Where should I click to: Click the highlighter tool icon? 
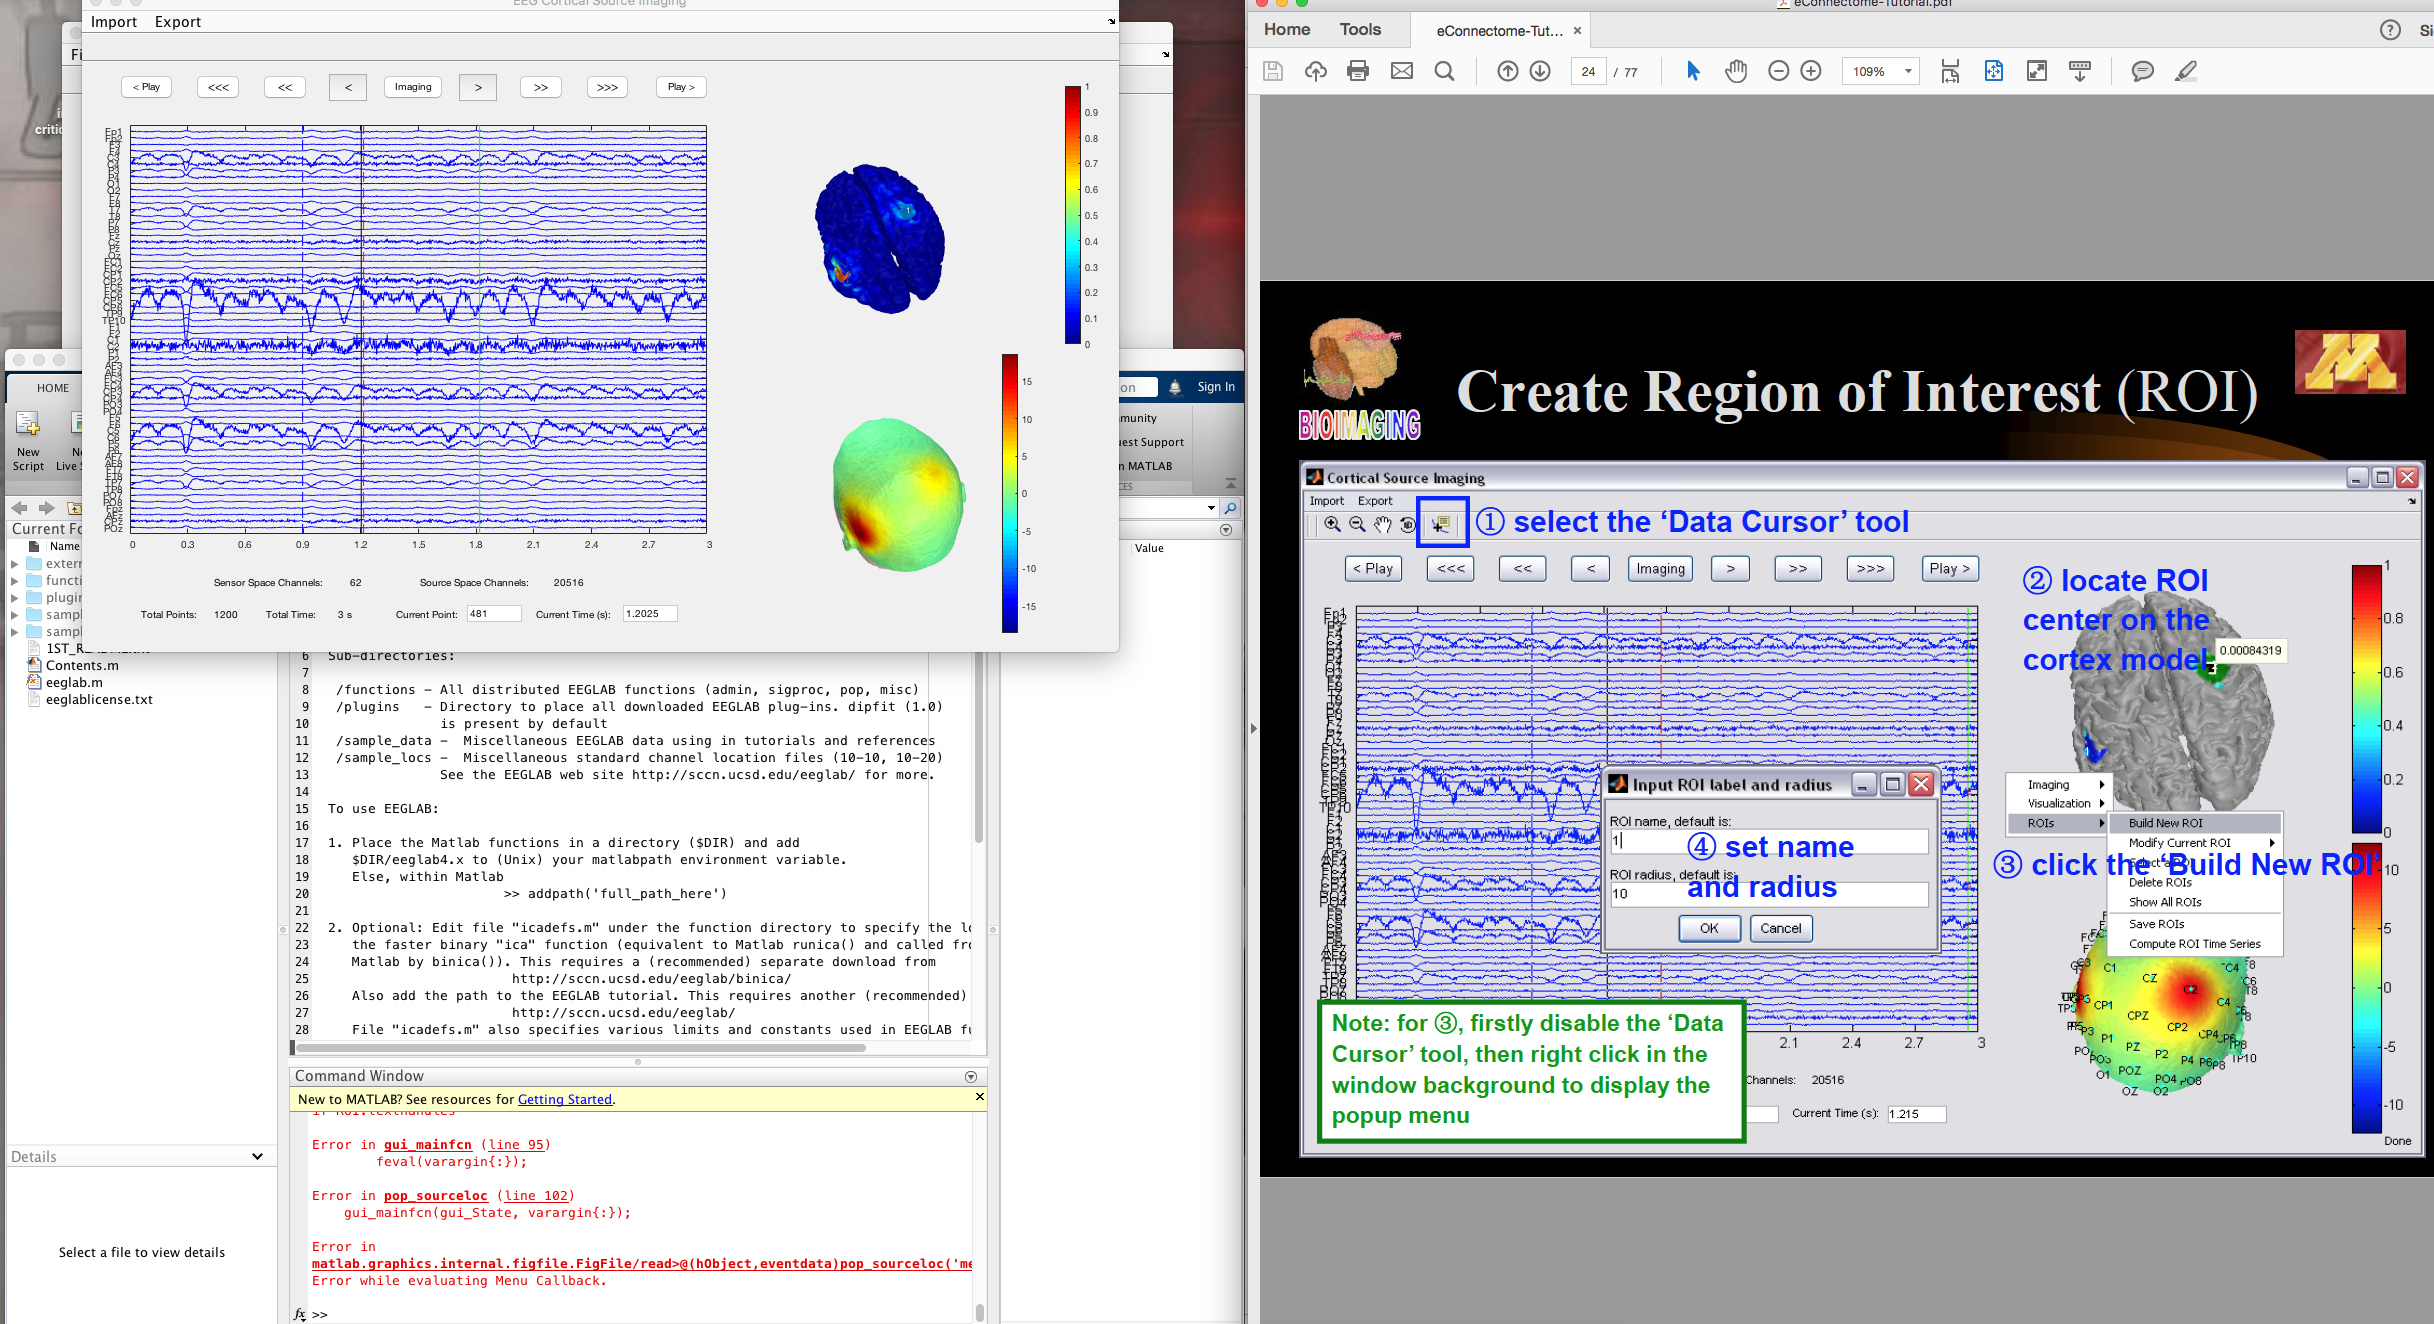click(2186, 71)
